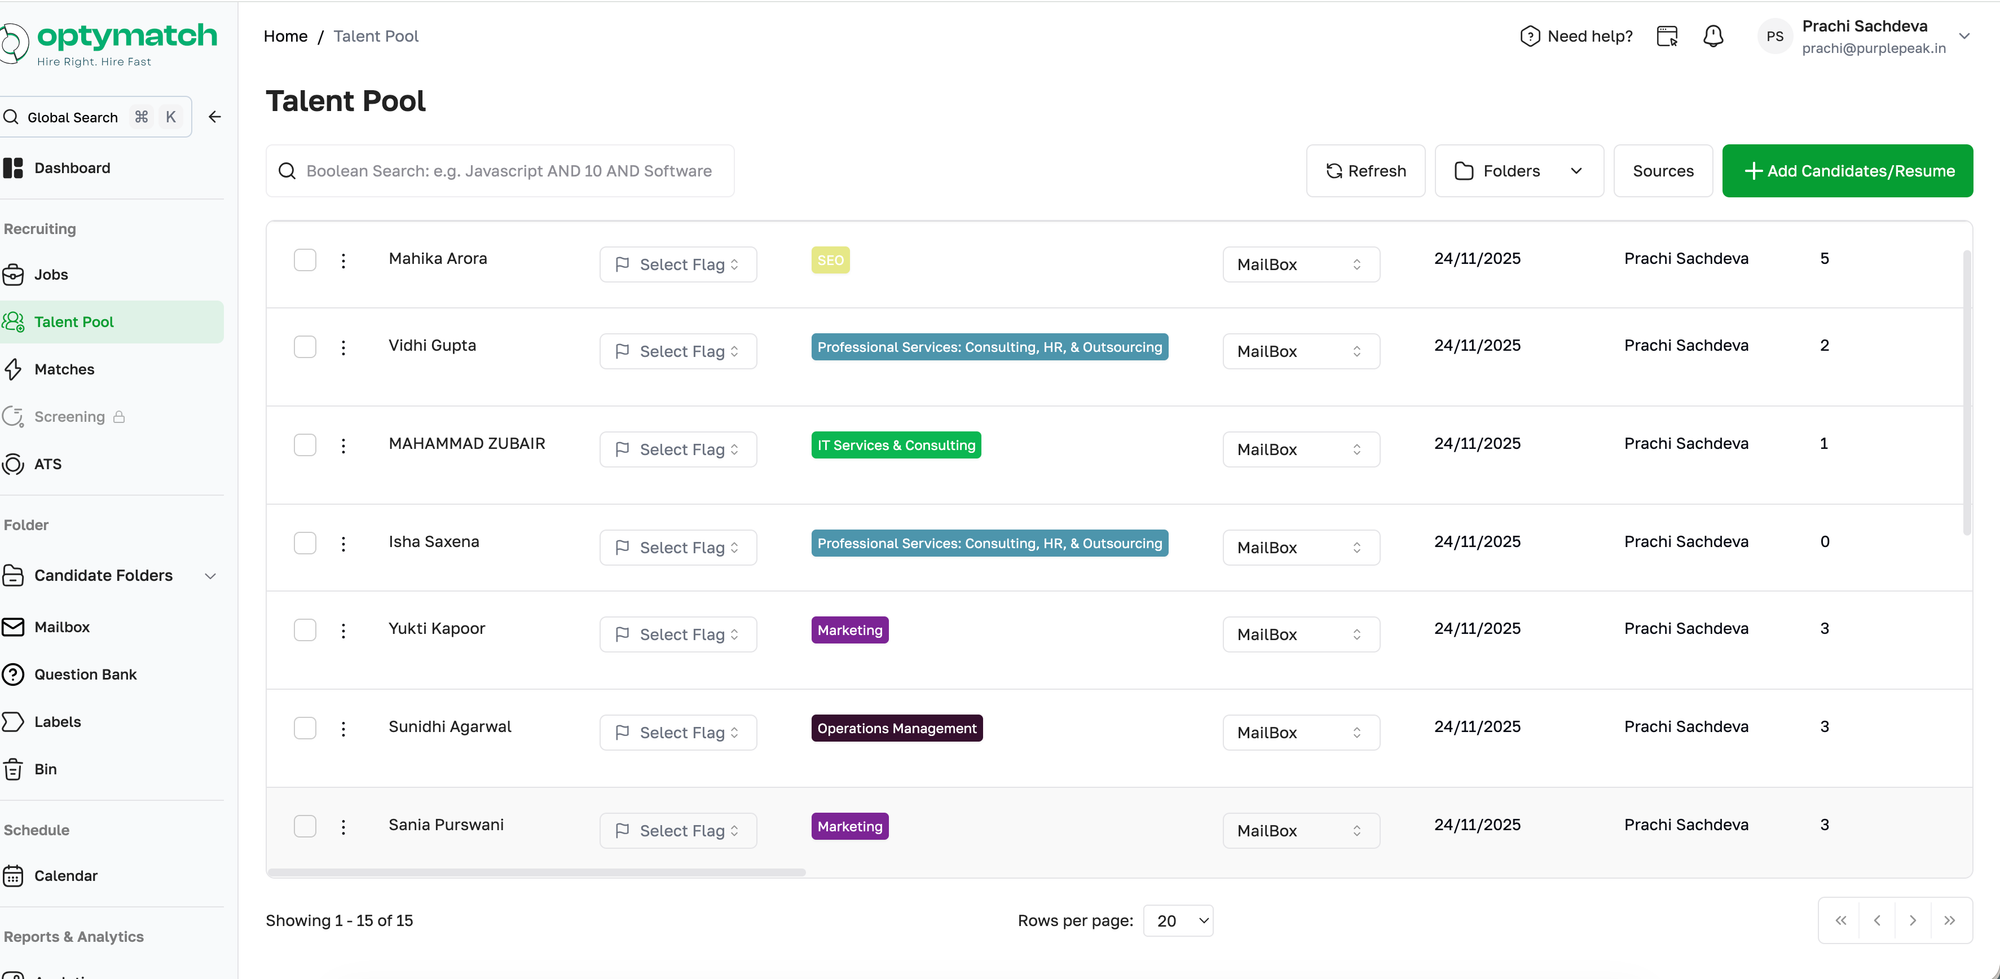Open the Folders dropdown
This screenshot has width=2000, height=979.
[x=1518, y=171]
